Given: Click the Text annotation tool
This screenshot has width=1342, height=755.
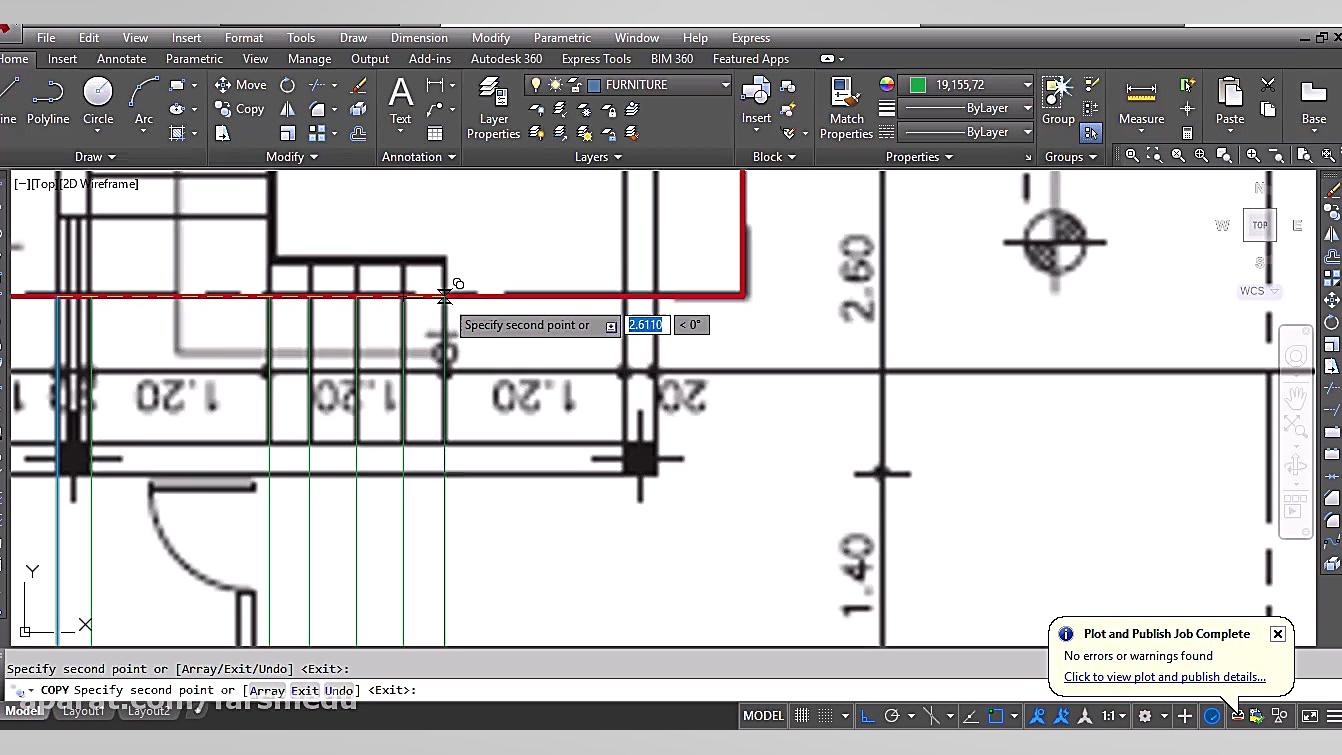Looking at the screenshot, I should (400, 101).
